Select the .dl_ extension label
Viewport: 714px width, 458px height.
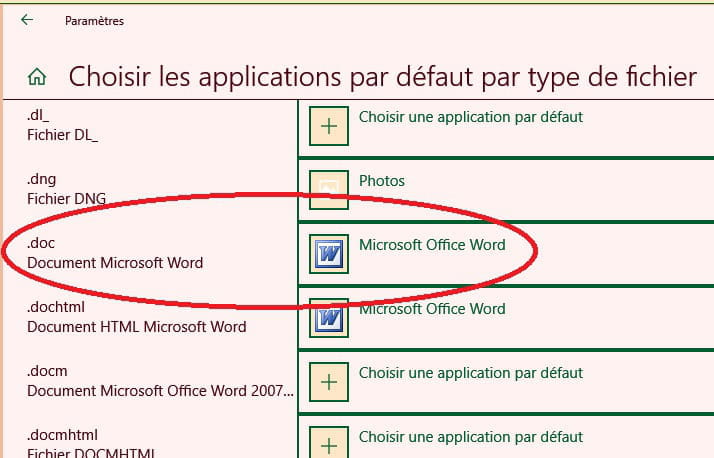click(38, 115)
